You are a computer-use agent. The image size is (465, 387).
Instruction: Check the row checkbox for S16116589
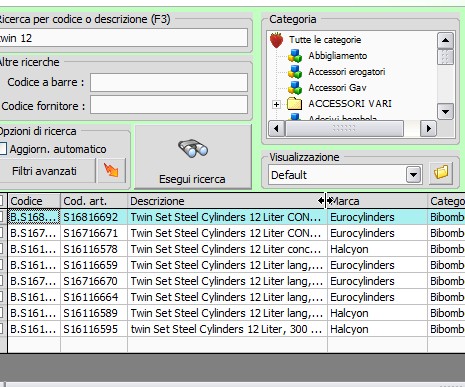click(x=1, y=313)
